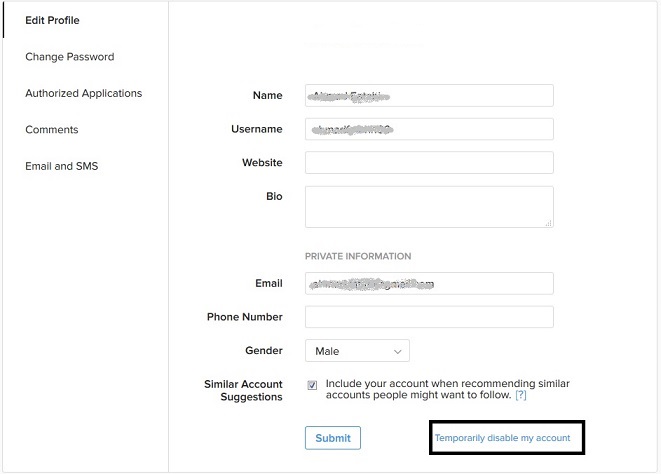Toggle the Similar Account Suggestions checkbox

pos(313,384)
